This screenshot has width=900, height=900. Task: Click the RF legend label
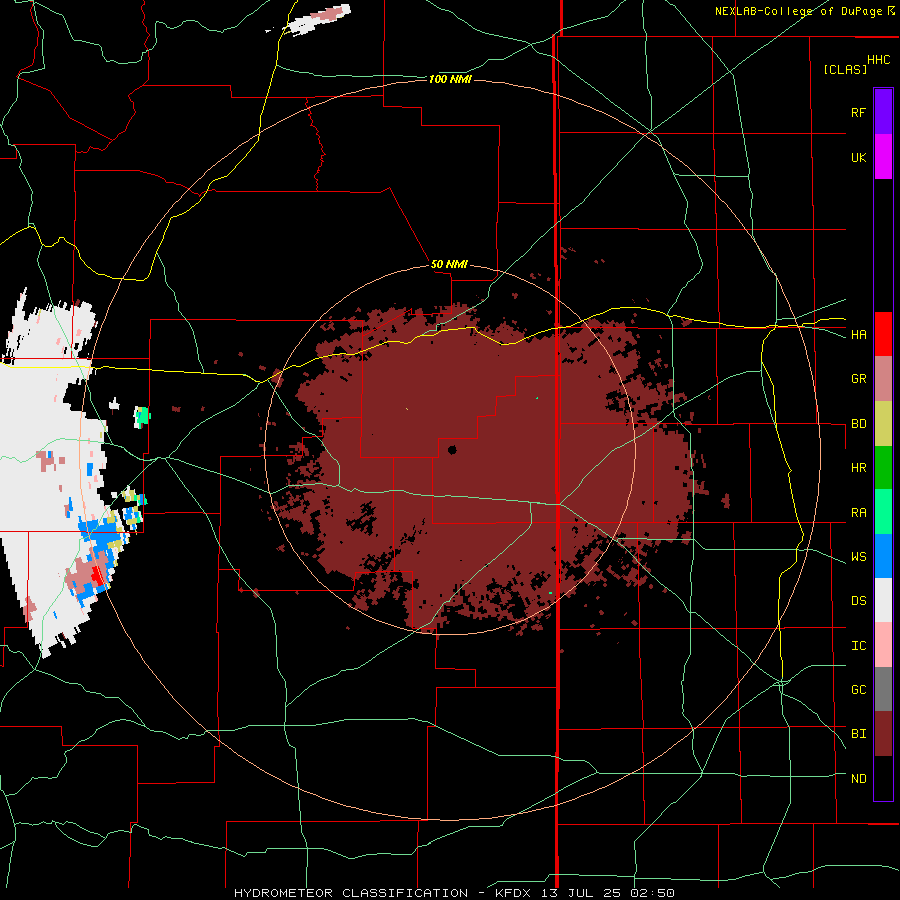point(858,112)
